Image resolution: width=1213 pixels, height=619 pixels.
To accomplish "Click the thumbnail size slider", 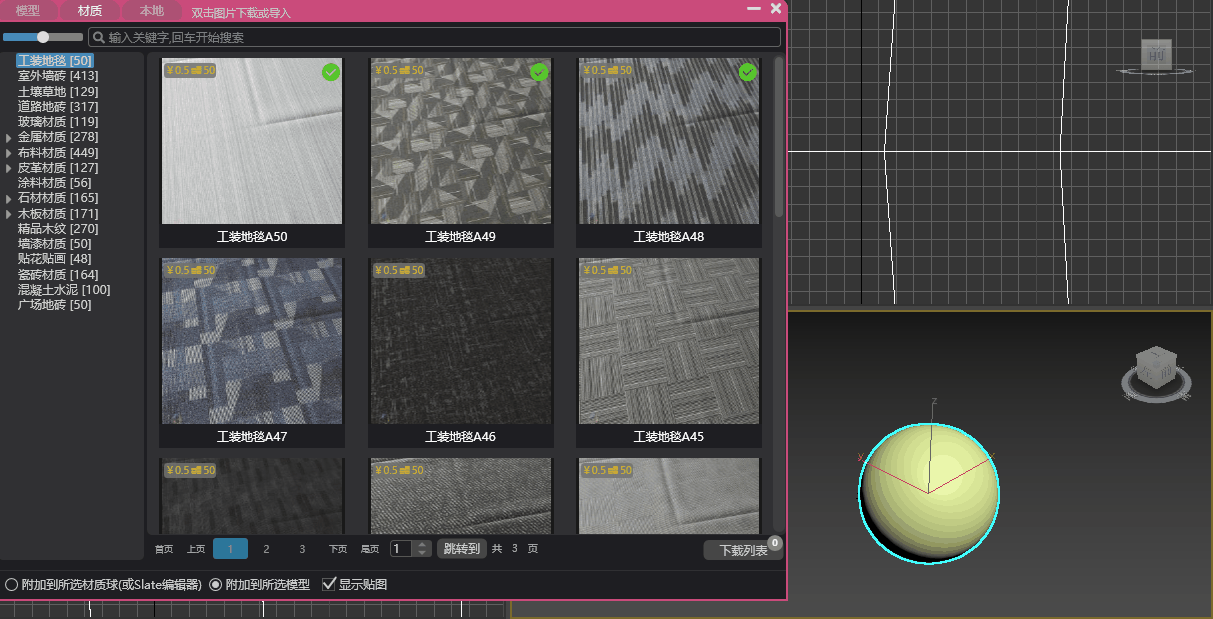I will pos(43,37).
